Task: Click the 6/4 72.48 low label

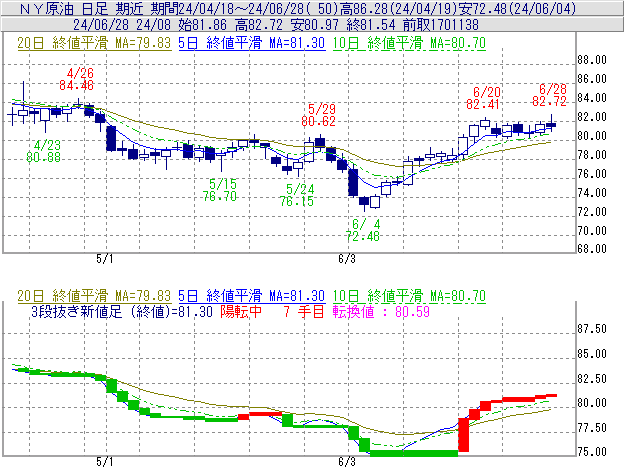Action: coord(363,230)
